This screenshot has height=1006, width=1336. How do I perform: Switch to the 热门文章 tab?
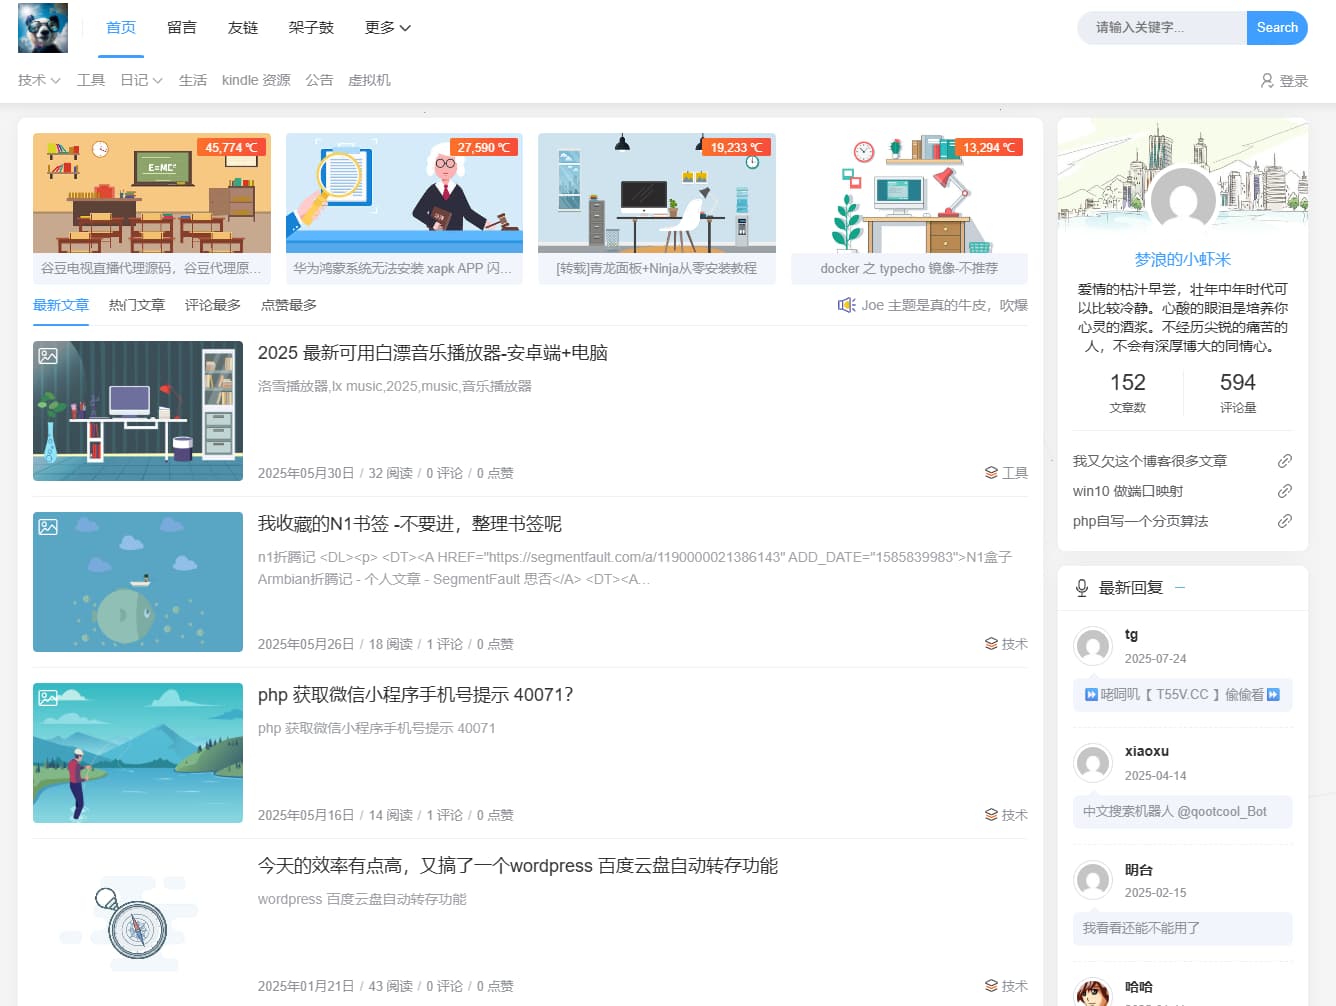(137, 305)
